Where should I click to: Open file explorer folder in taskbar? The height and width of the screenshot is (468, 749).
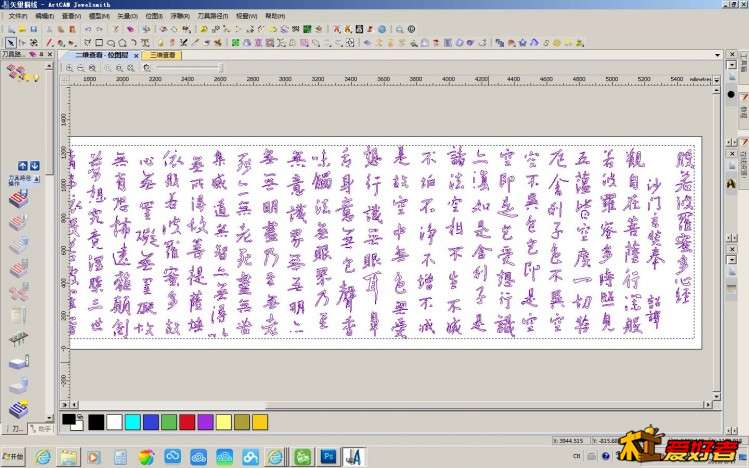68,457
